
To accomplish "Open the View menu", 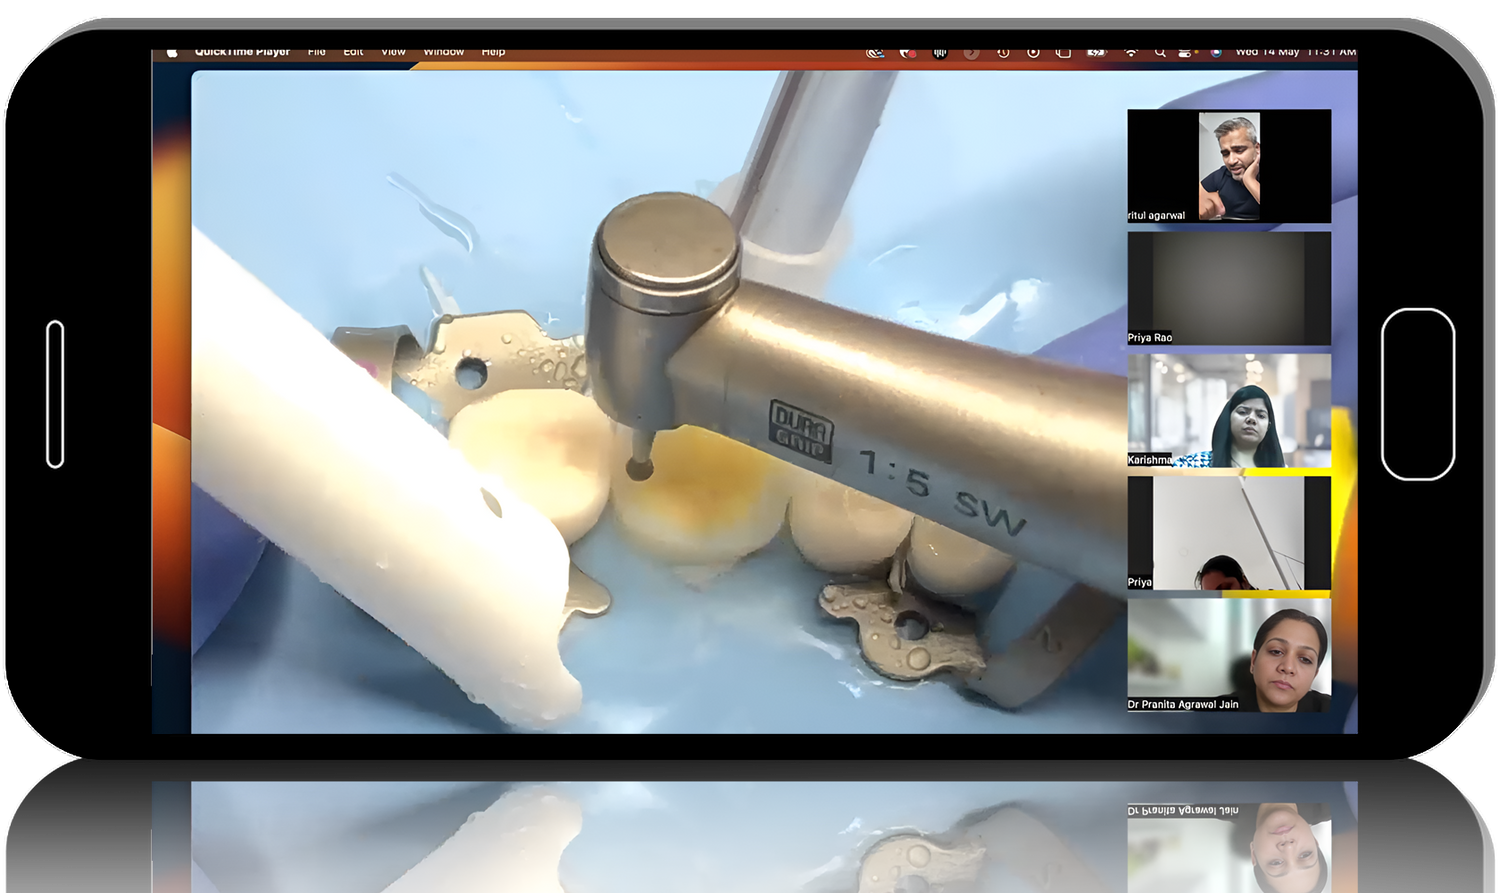I will [x=393, y=53].
